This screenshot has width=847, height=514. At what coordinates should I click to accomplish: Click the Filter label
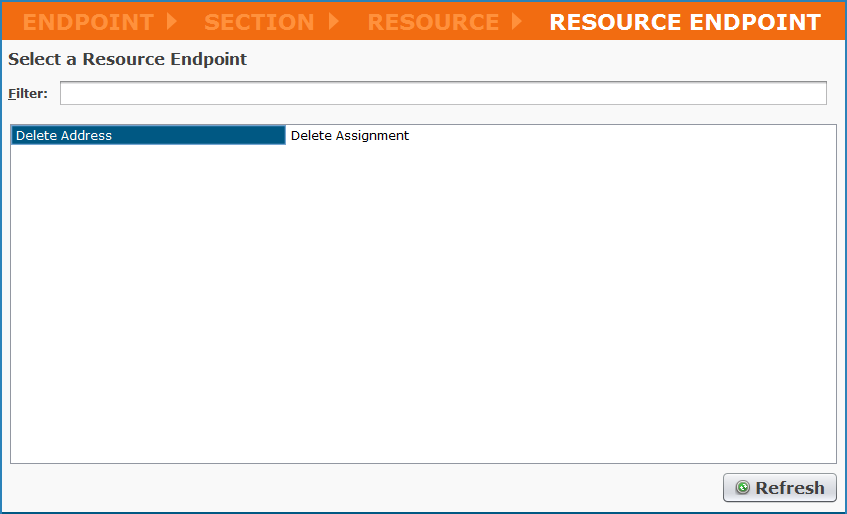point(28,93)
